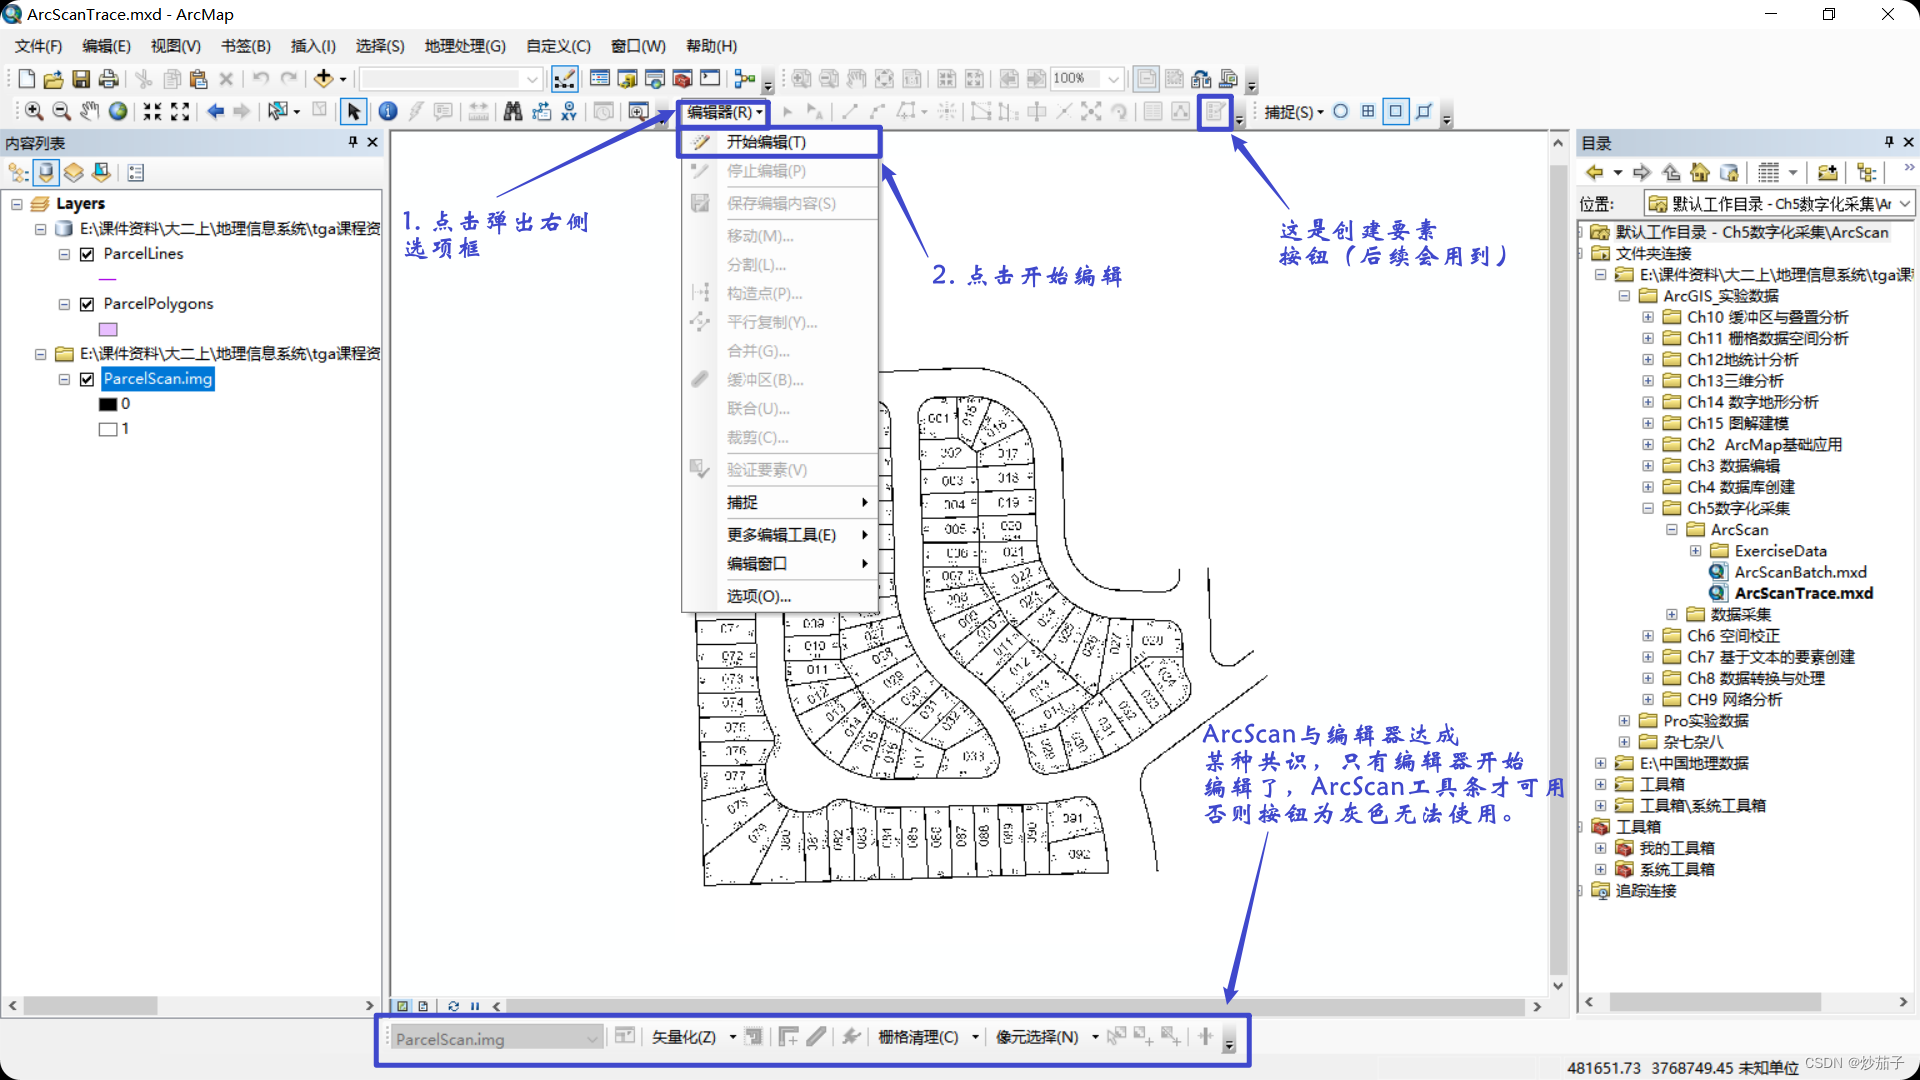Open the 更多编辑工具(E) submenu
The height and width of the screenshot is (1080, 1920).
[x=780, y=535]
